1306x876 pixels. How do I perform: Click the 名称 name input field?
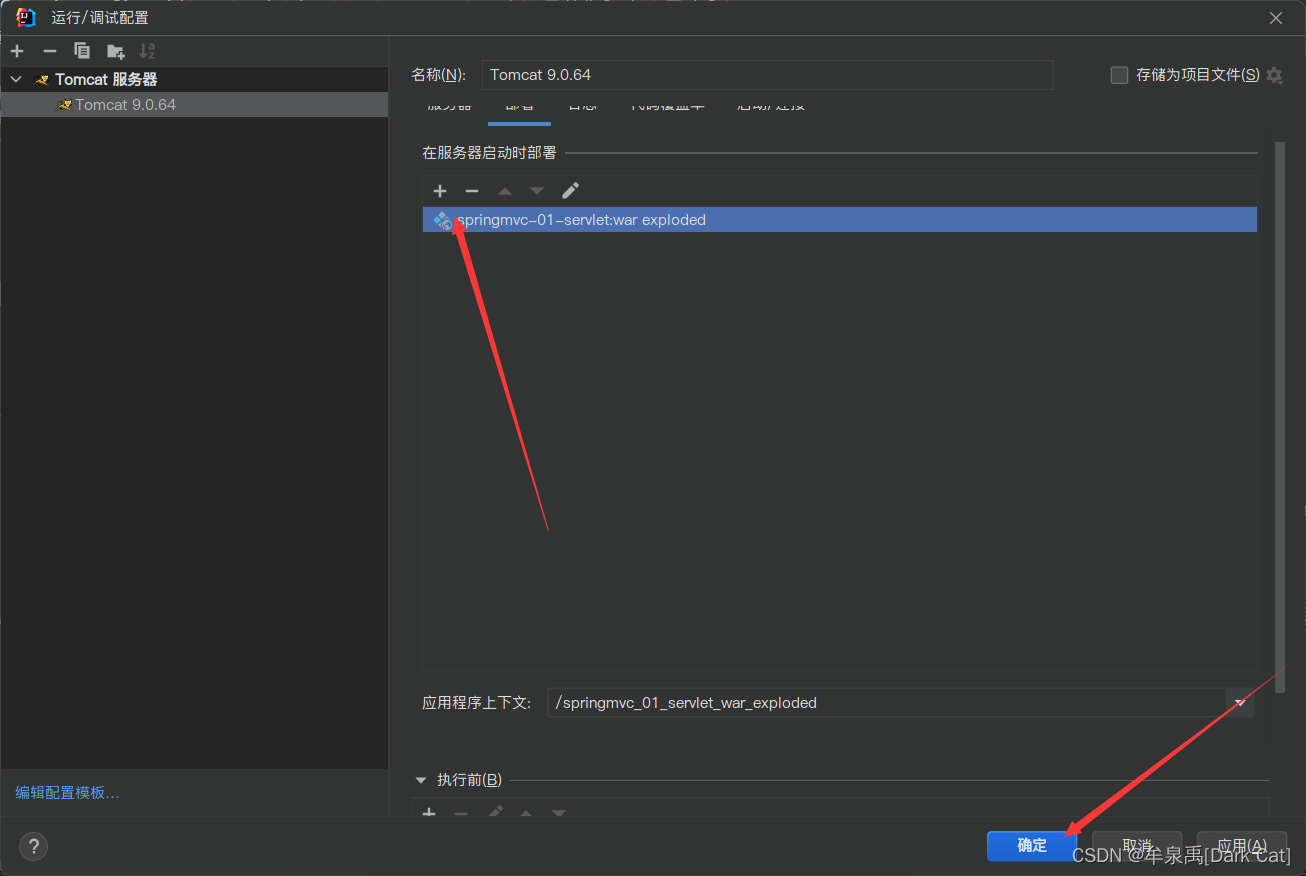[x=767, y=75]
